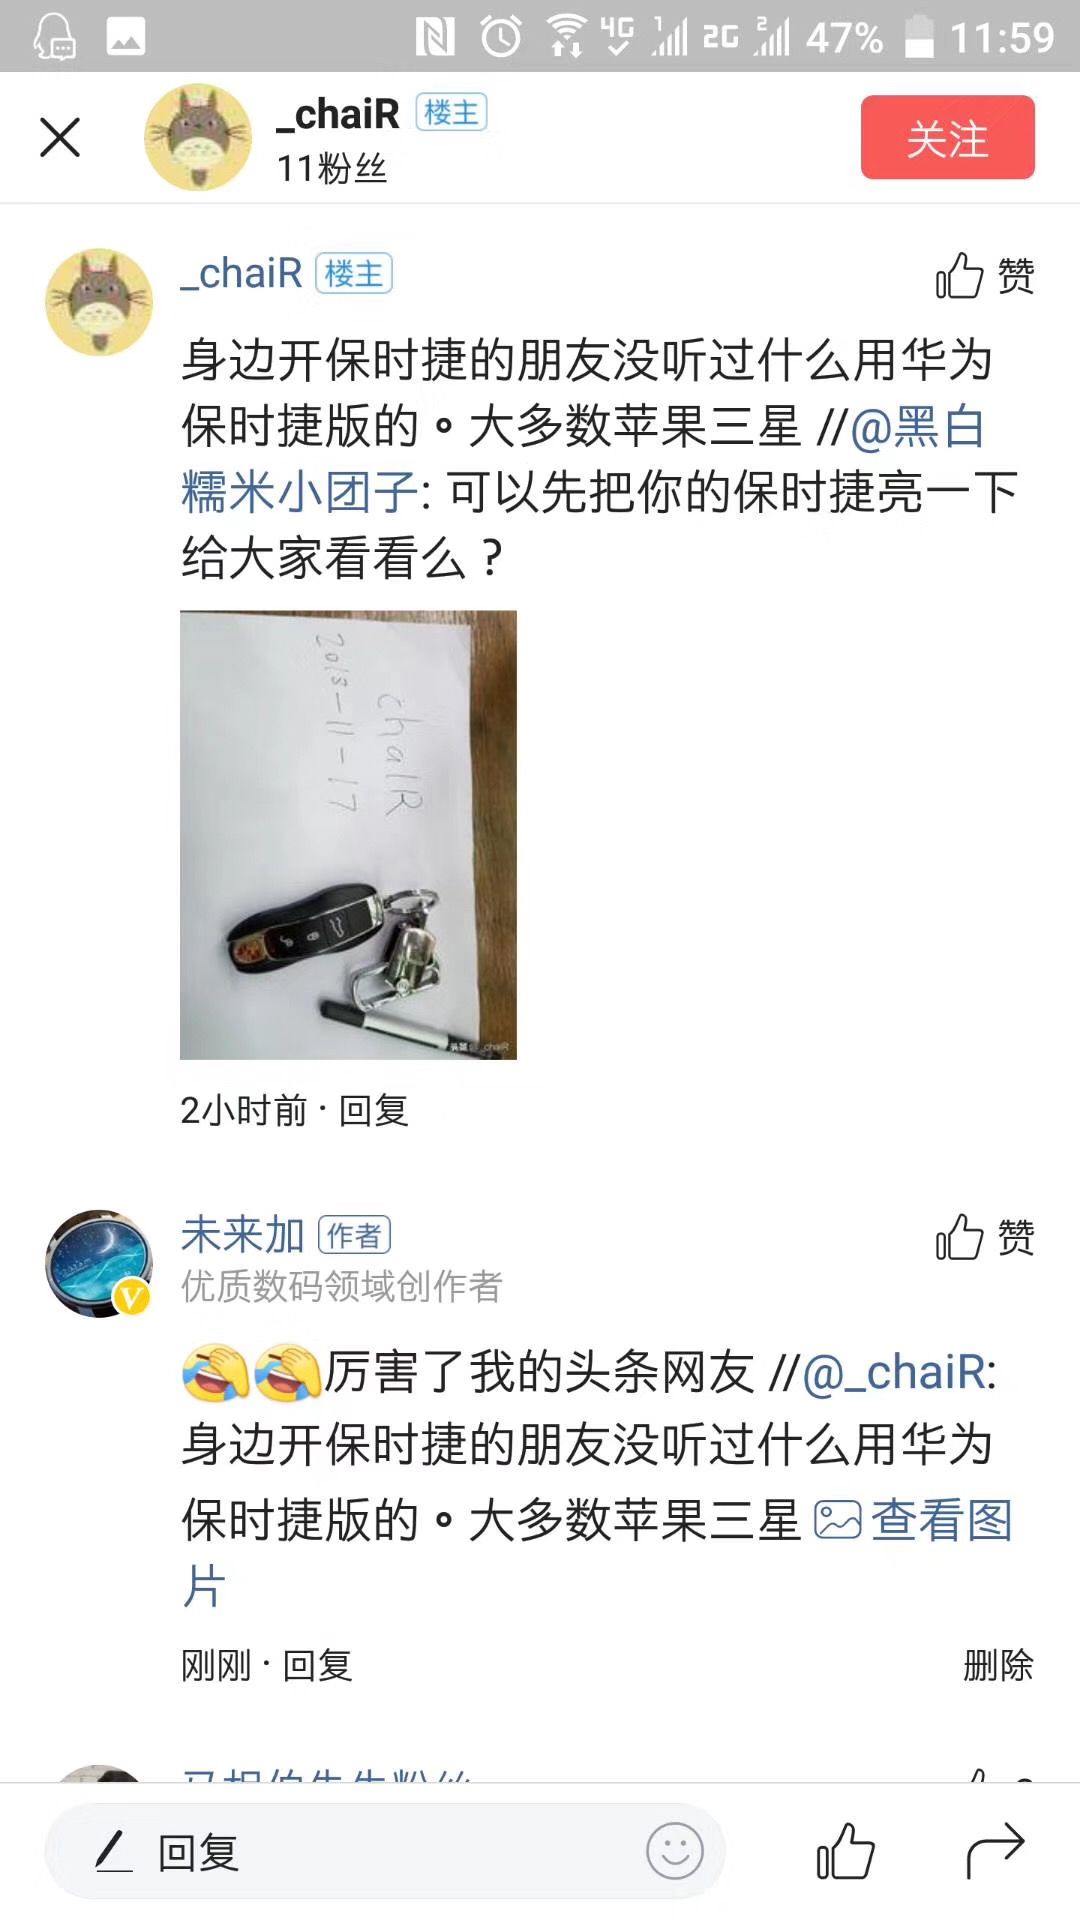Viewport: 1080px width, 1920px height.
Task: Tap the bottom bar thumbs-up icon
Action: pos(846,1851)
